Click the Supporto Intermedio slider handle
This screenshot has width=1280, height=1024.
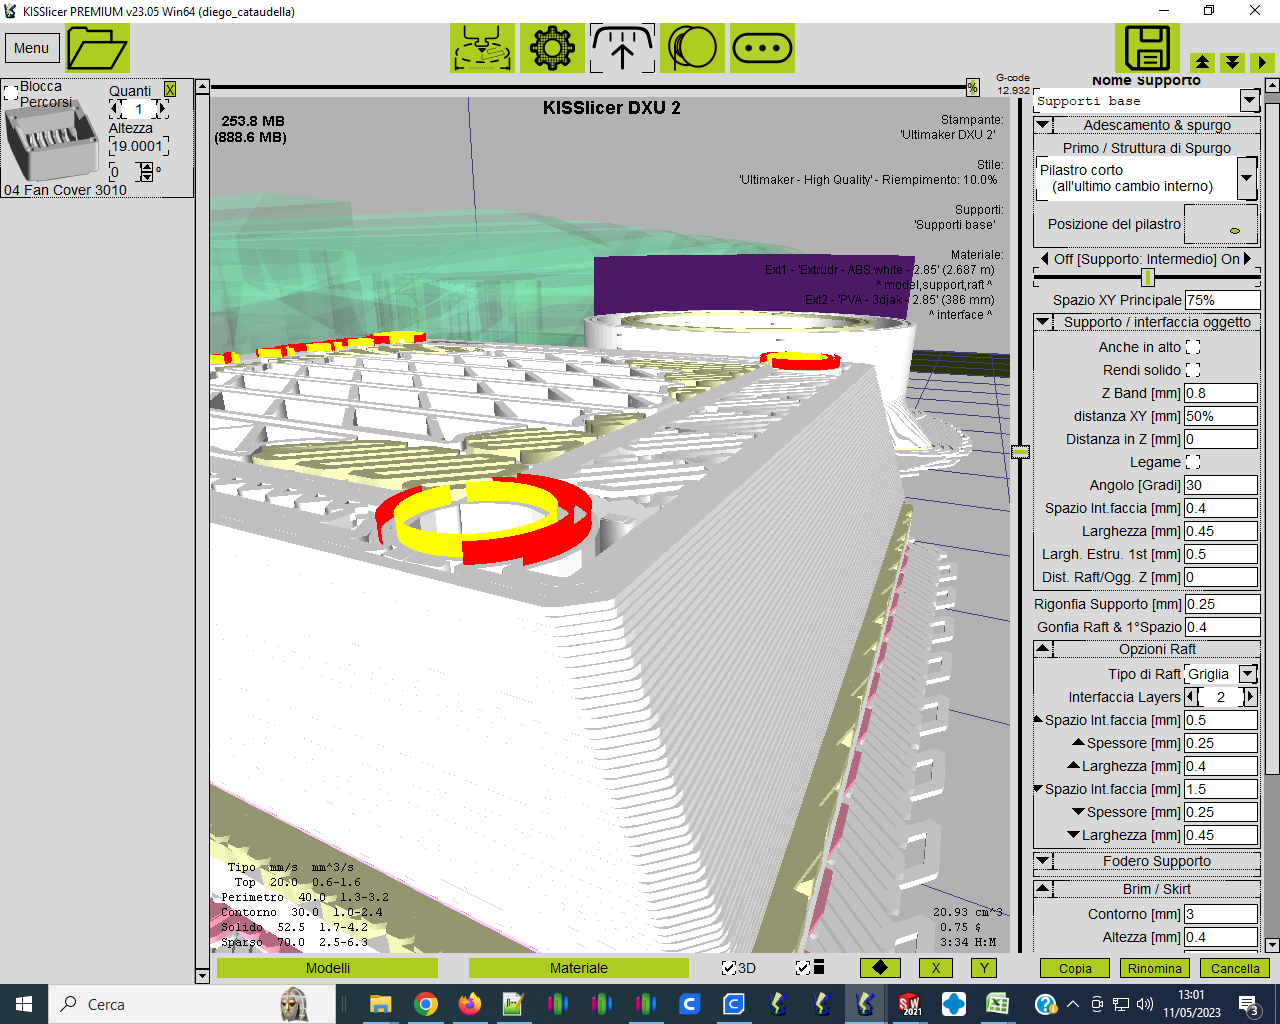click(x=1148, y=277)
